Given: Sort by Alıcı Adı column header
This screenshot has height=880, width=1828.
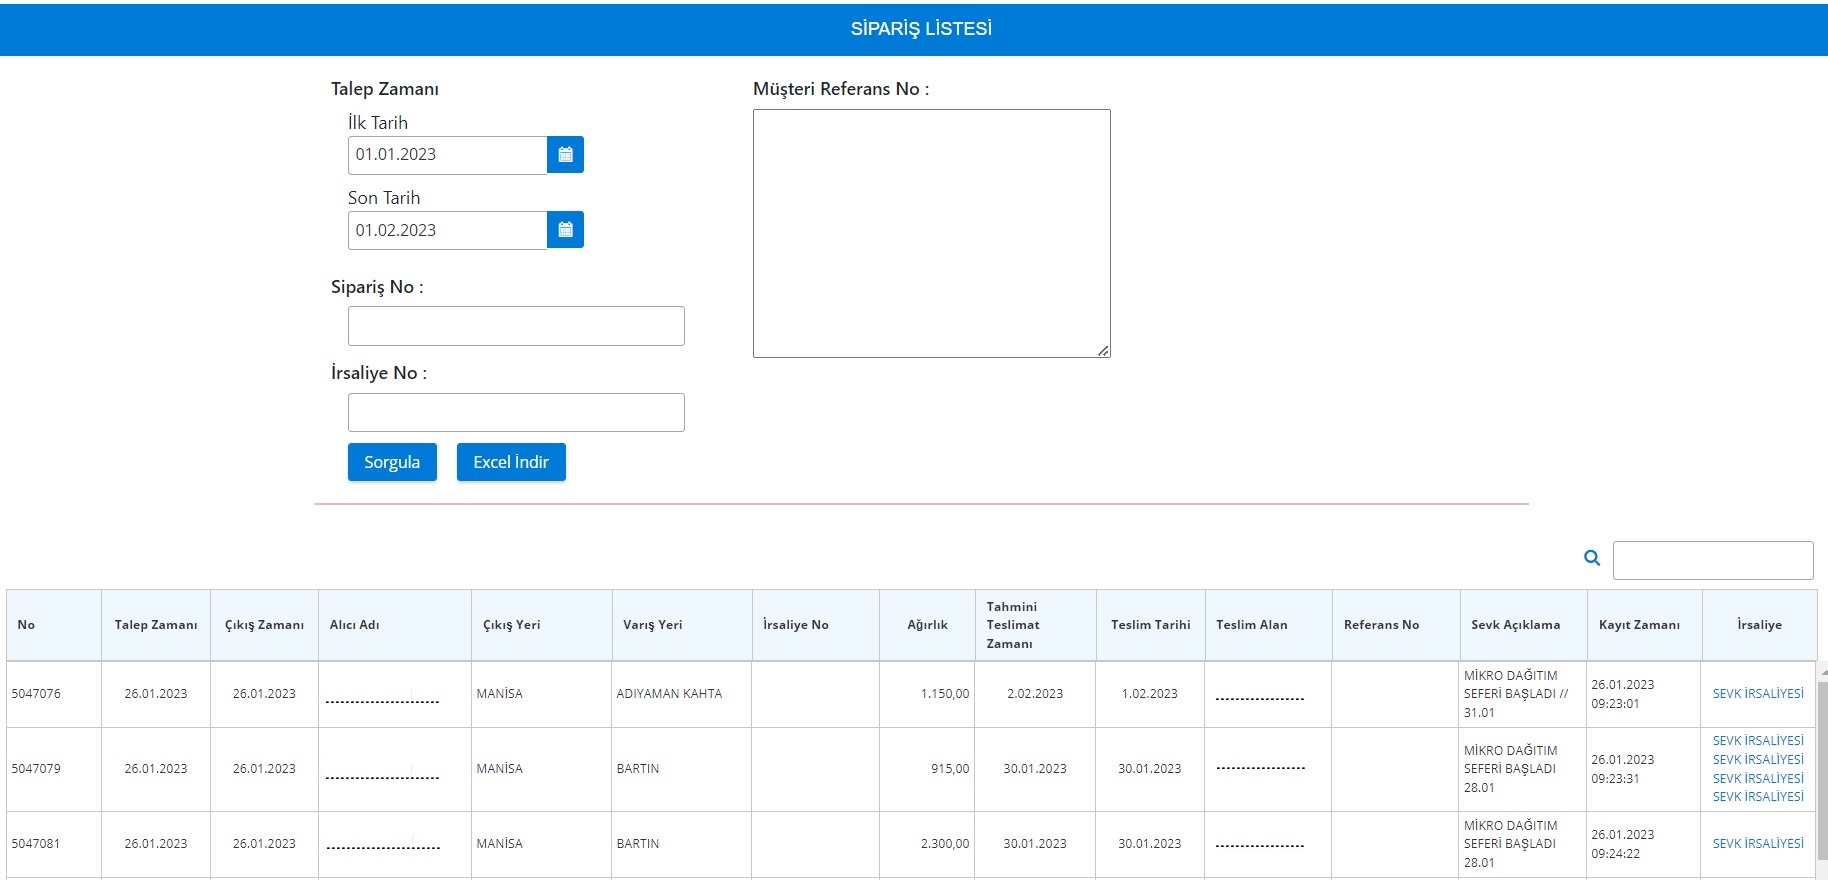Looking at the screenshot, I should pyautogui.click(x=395, y=625).
